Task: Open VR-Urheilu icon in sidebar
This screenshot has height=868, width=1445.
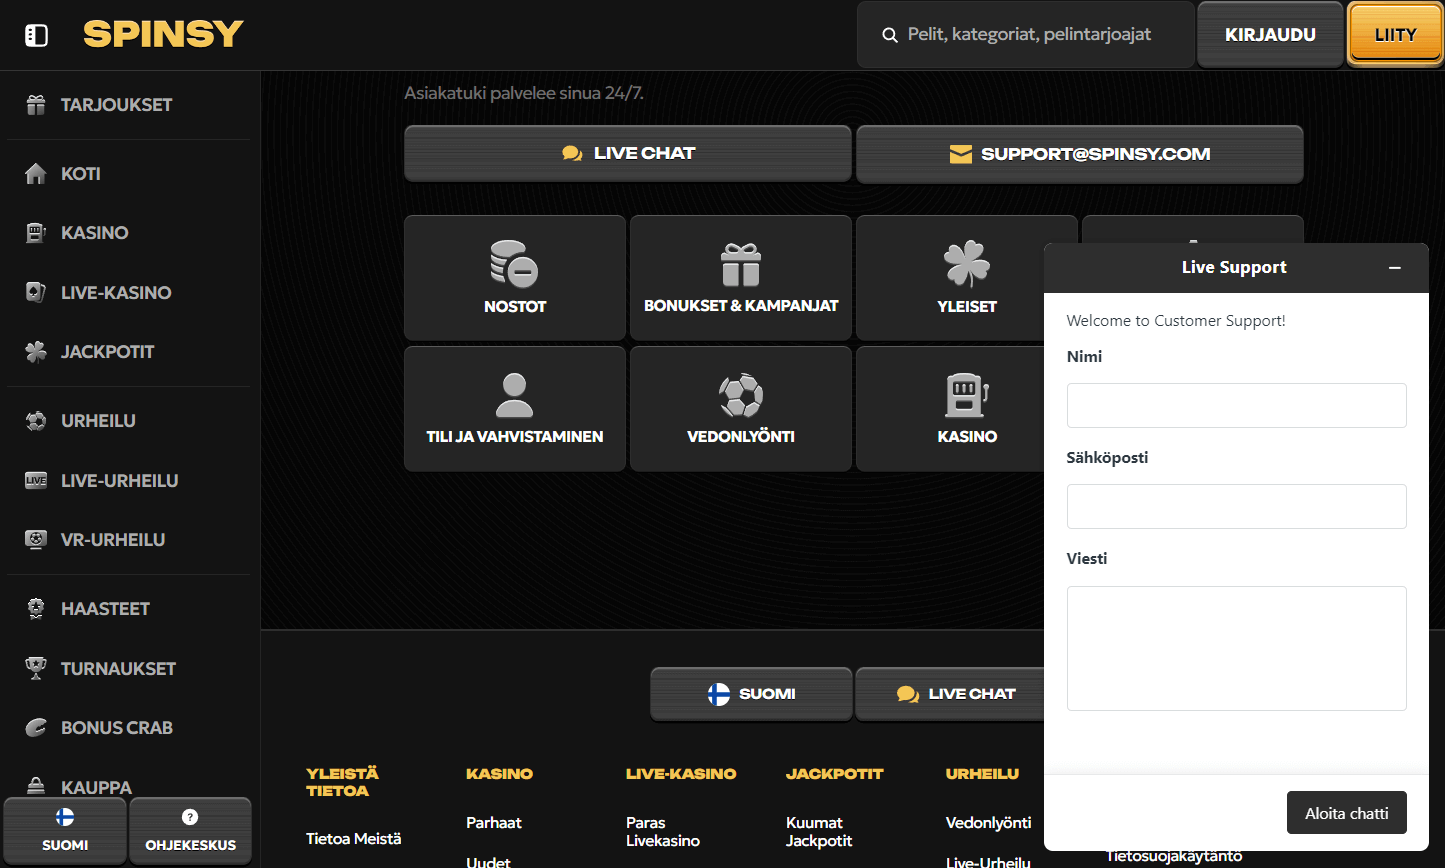Action: [x=36, y=540]
